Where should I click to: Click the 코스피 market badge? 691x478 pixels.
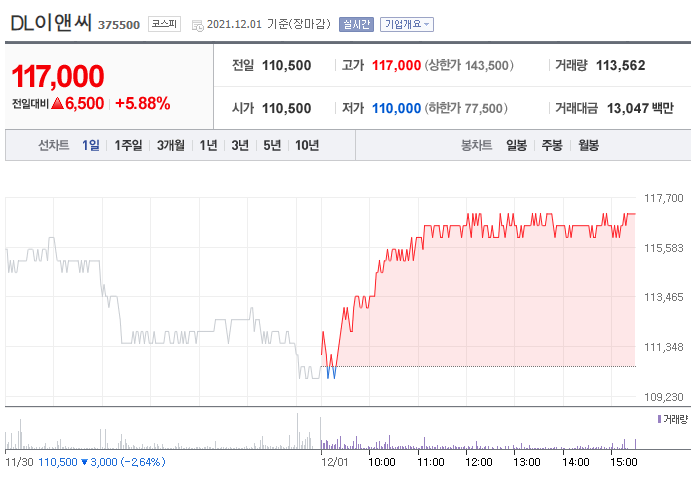pyautogui.click(x=164, y=24)
